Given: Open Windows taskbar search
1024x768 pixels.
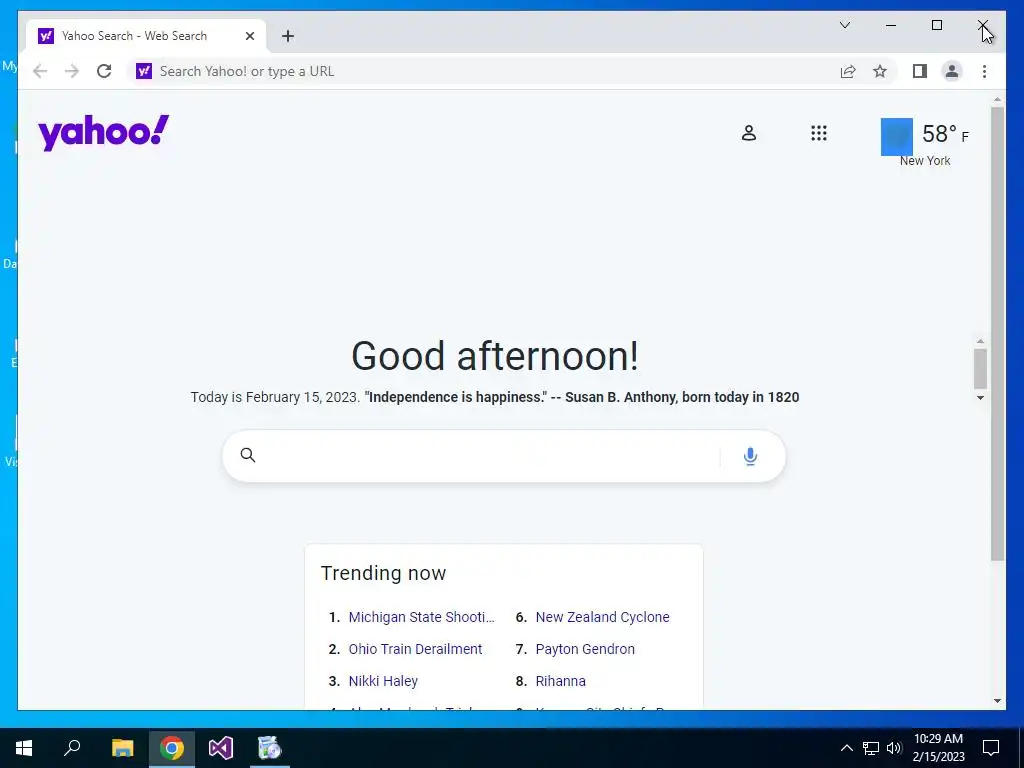Looking at the screenshot, I should [x=72, y=748].
